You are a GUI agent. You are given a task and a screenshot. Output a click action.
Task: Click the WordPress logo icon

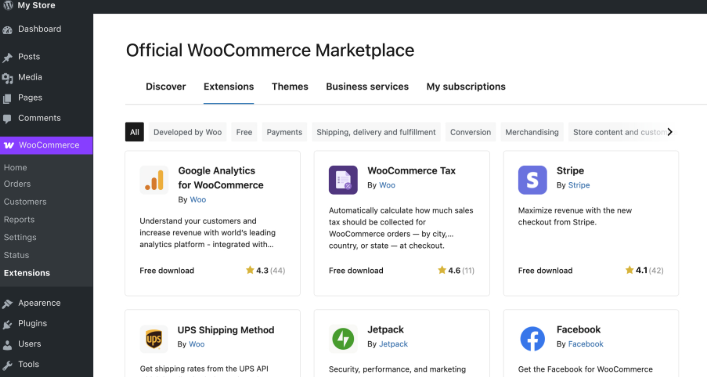pyautogui.click(x=8, y=5)
